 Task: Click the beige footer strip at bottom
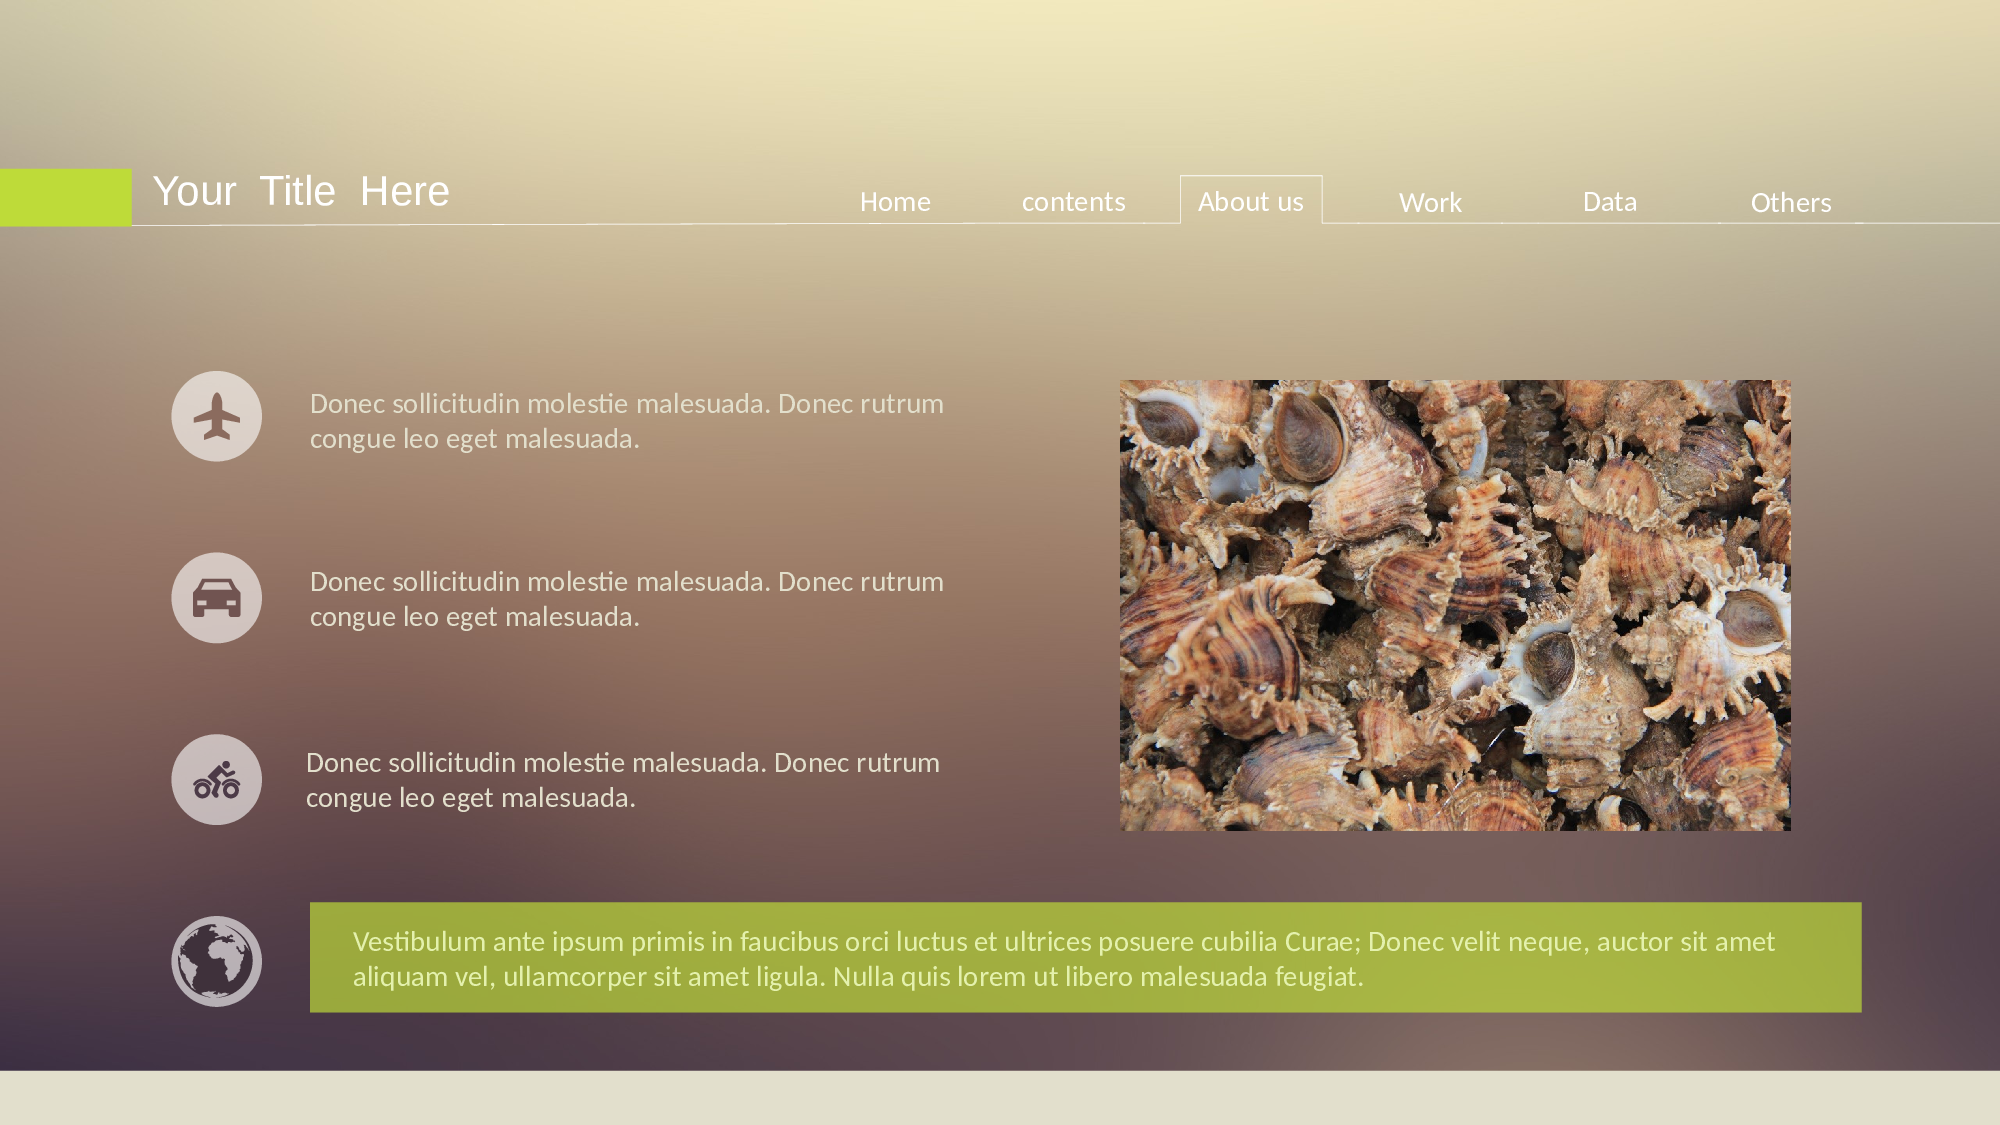1000,1098
